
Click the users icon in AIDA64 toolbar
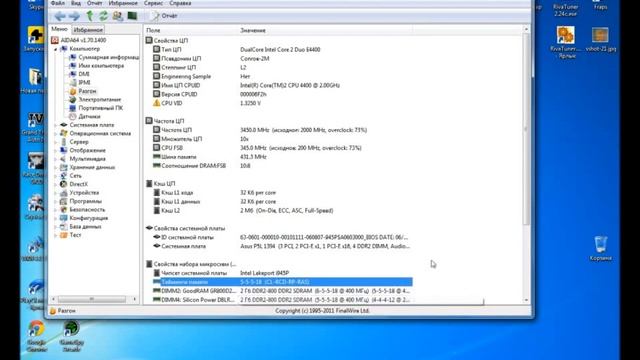[x=118, y=16]
